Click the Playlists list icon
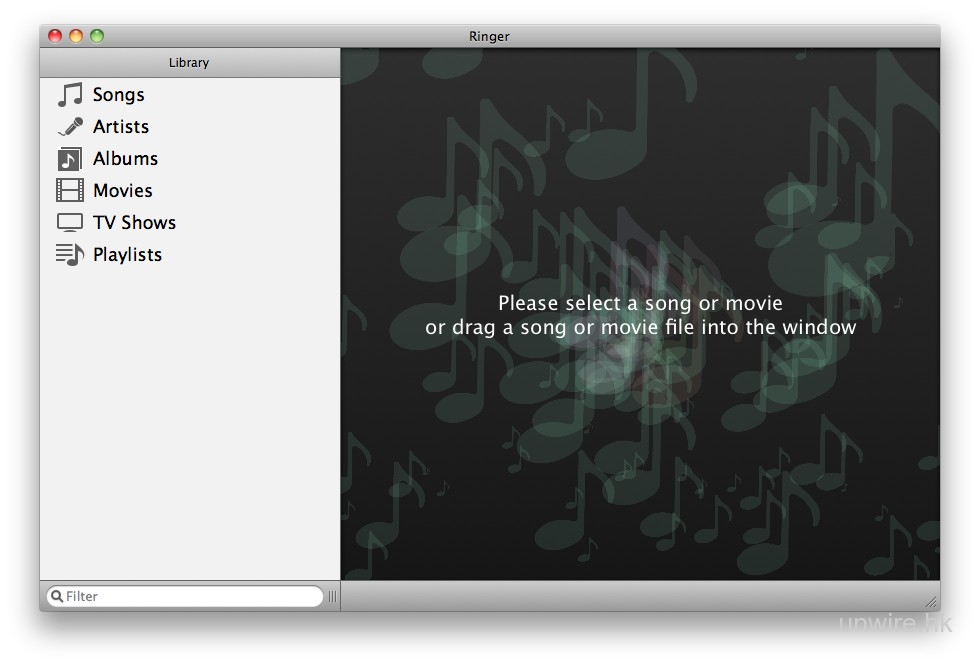 click(x=70, y=255)
